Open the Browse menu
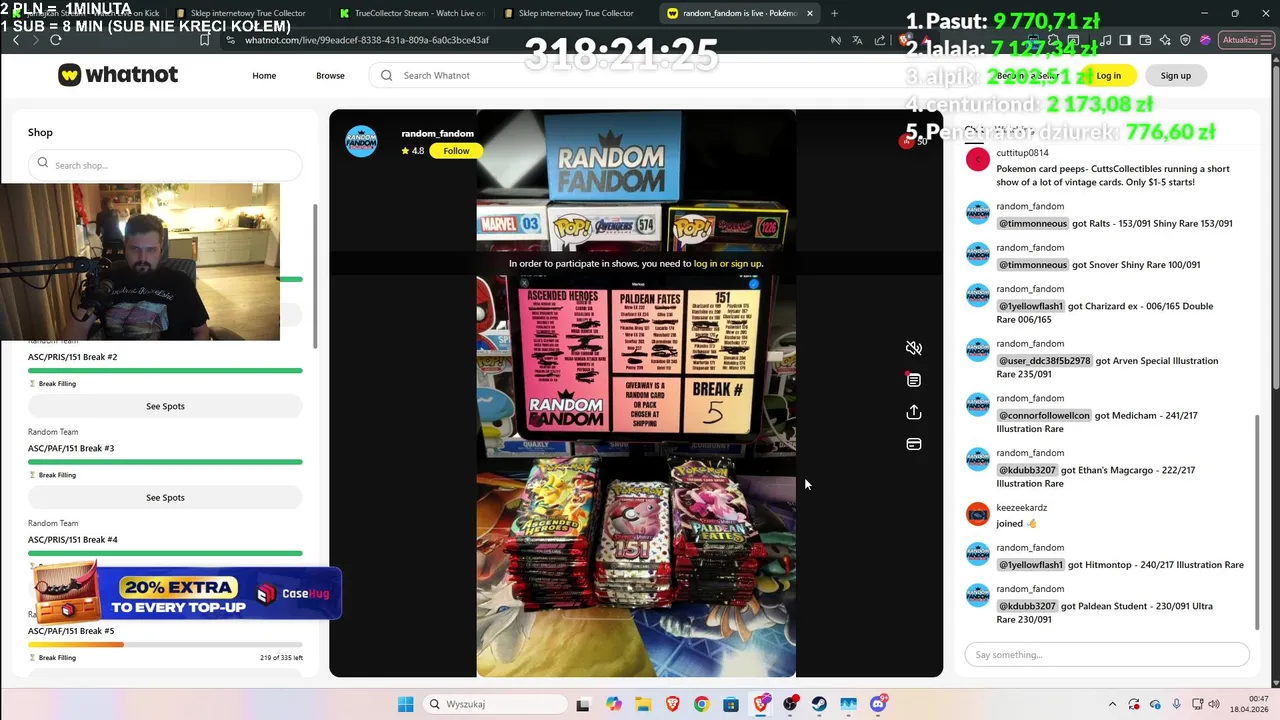This screenshot has height=720, width=1280. point(330,75)
